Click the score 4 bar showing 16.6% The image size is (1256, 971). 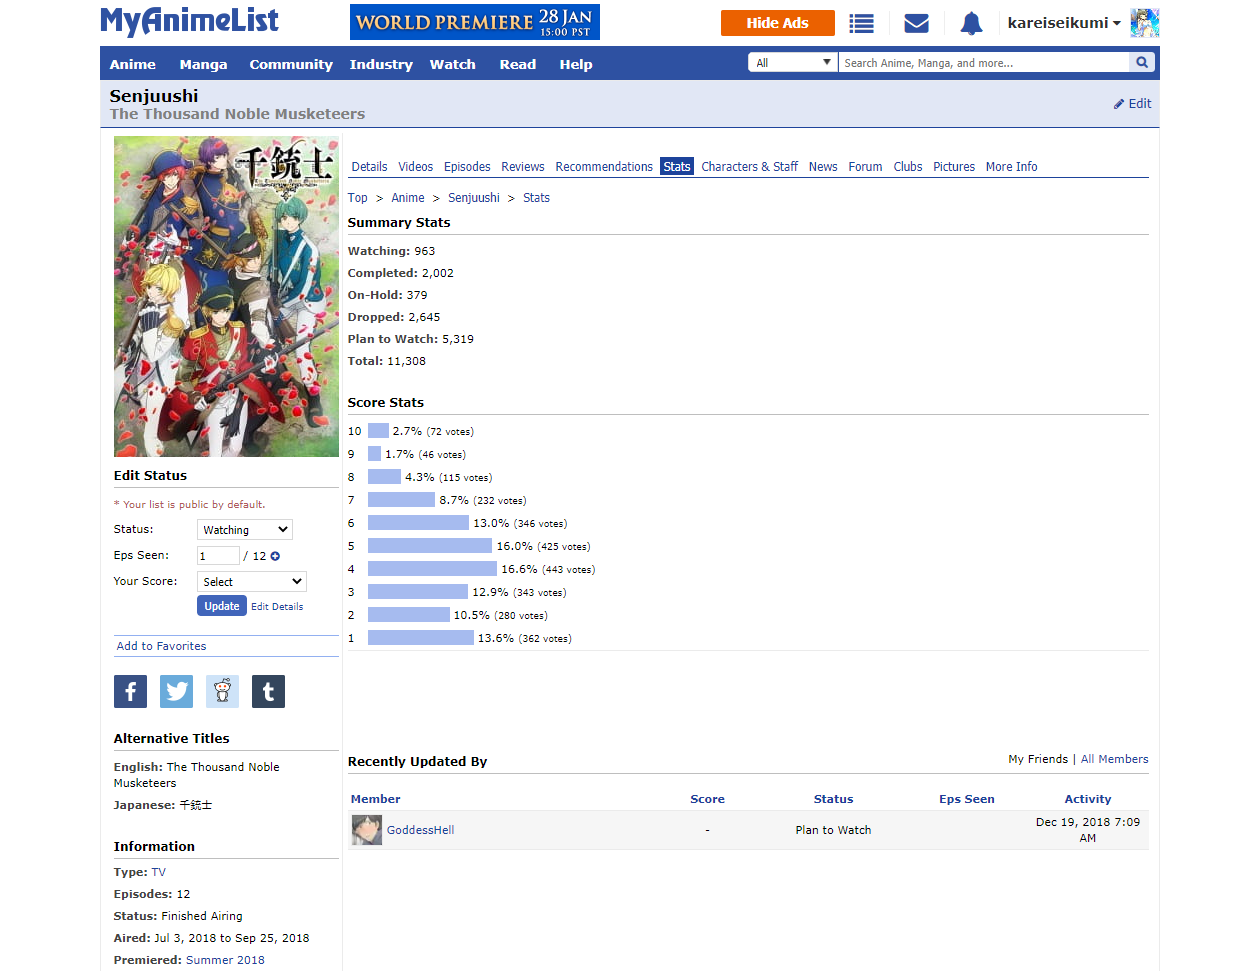point(432,569)
